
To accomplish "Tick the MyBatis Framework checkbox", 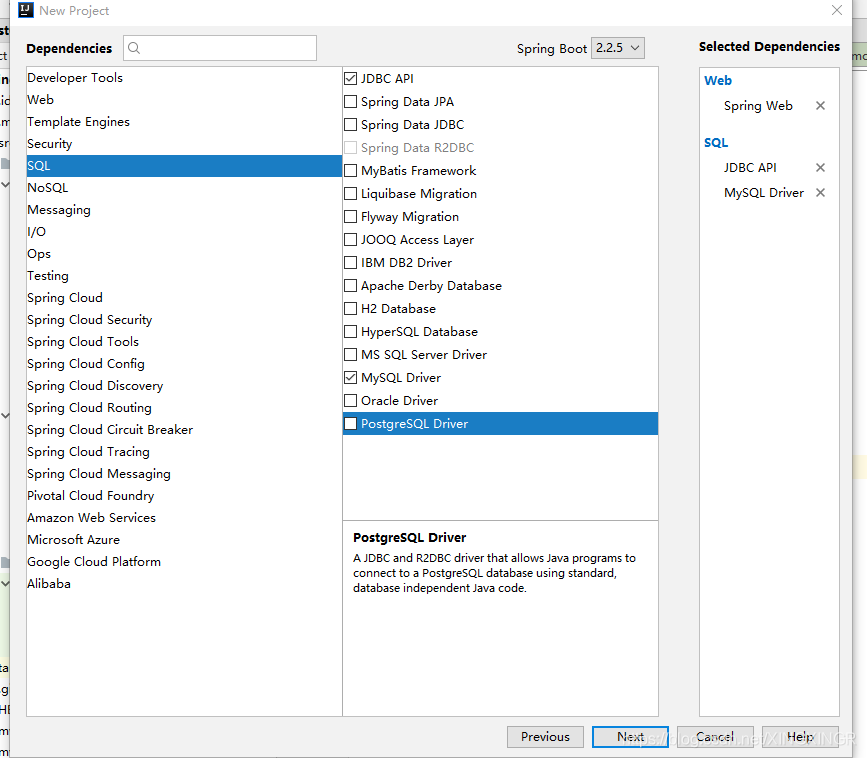I will 351,170.
